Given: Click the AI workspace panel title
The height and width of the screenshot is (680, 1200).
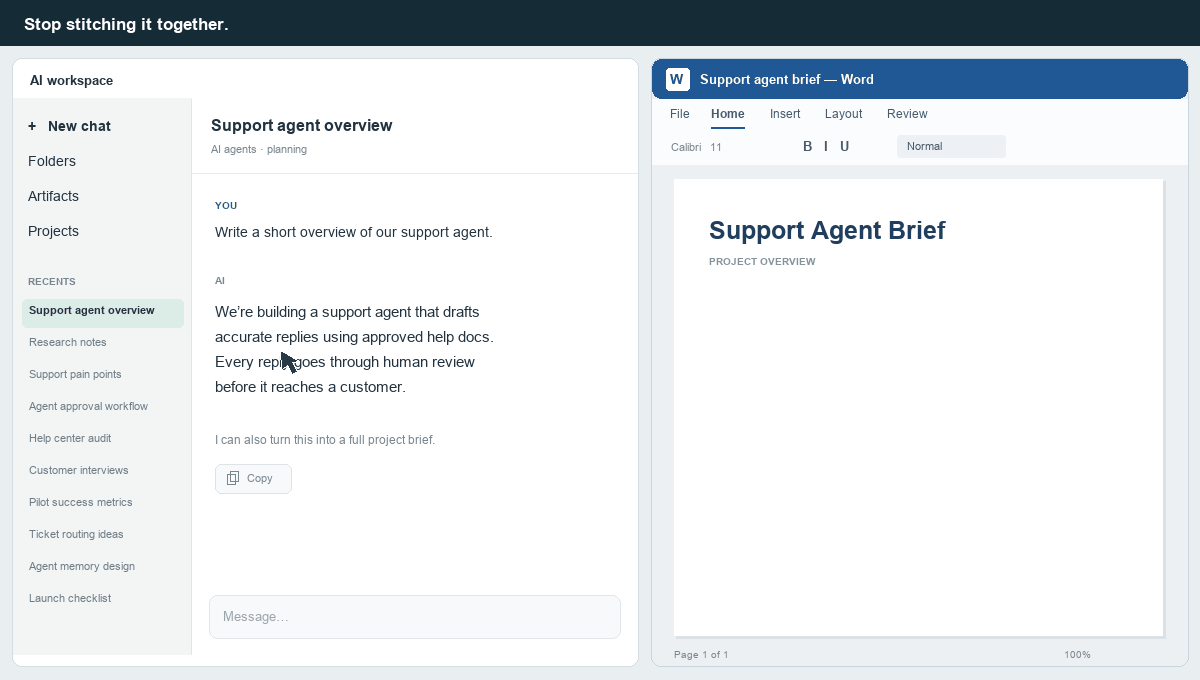Looking at the screenshot, I should pos(71,81).
